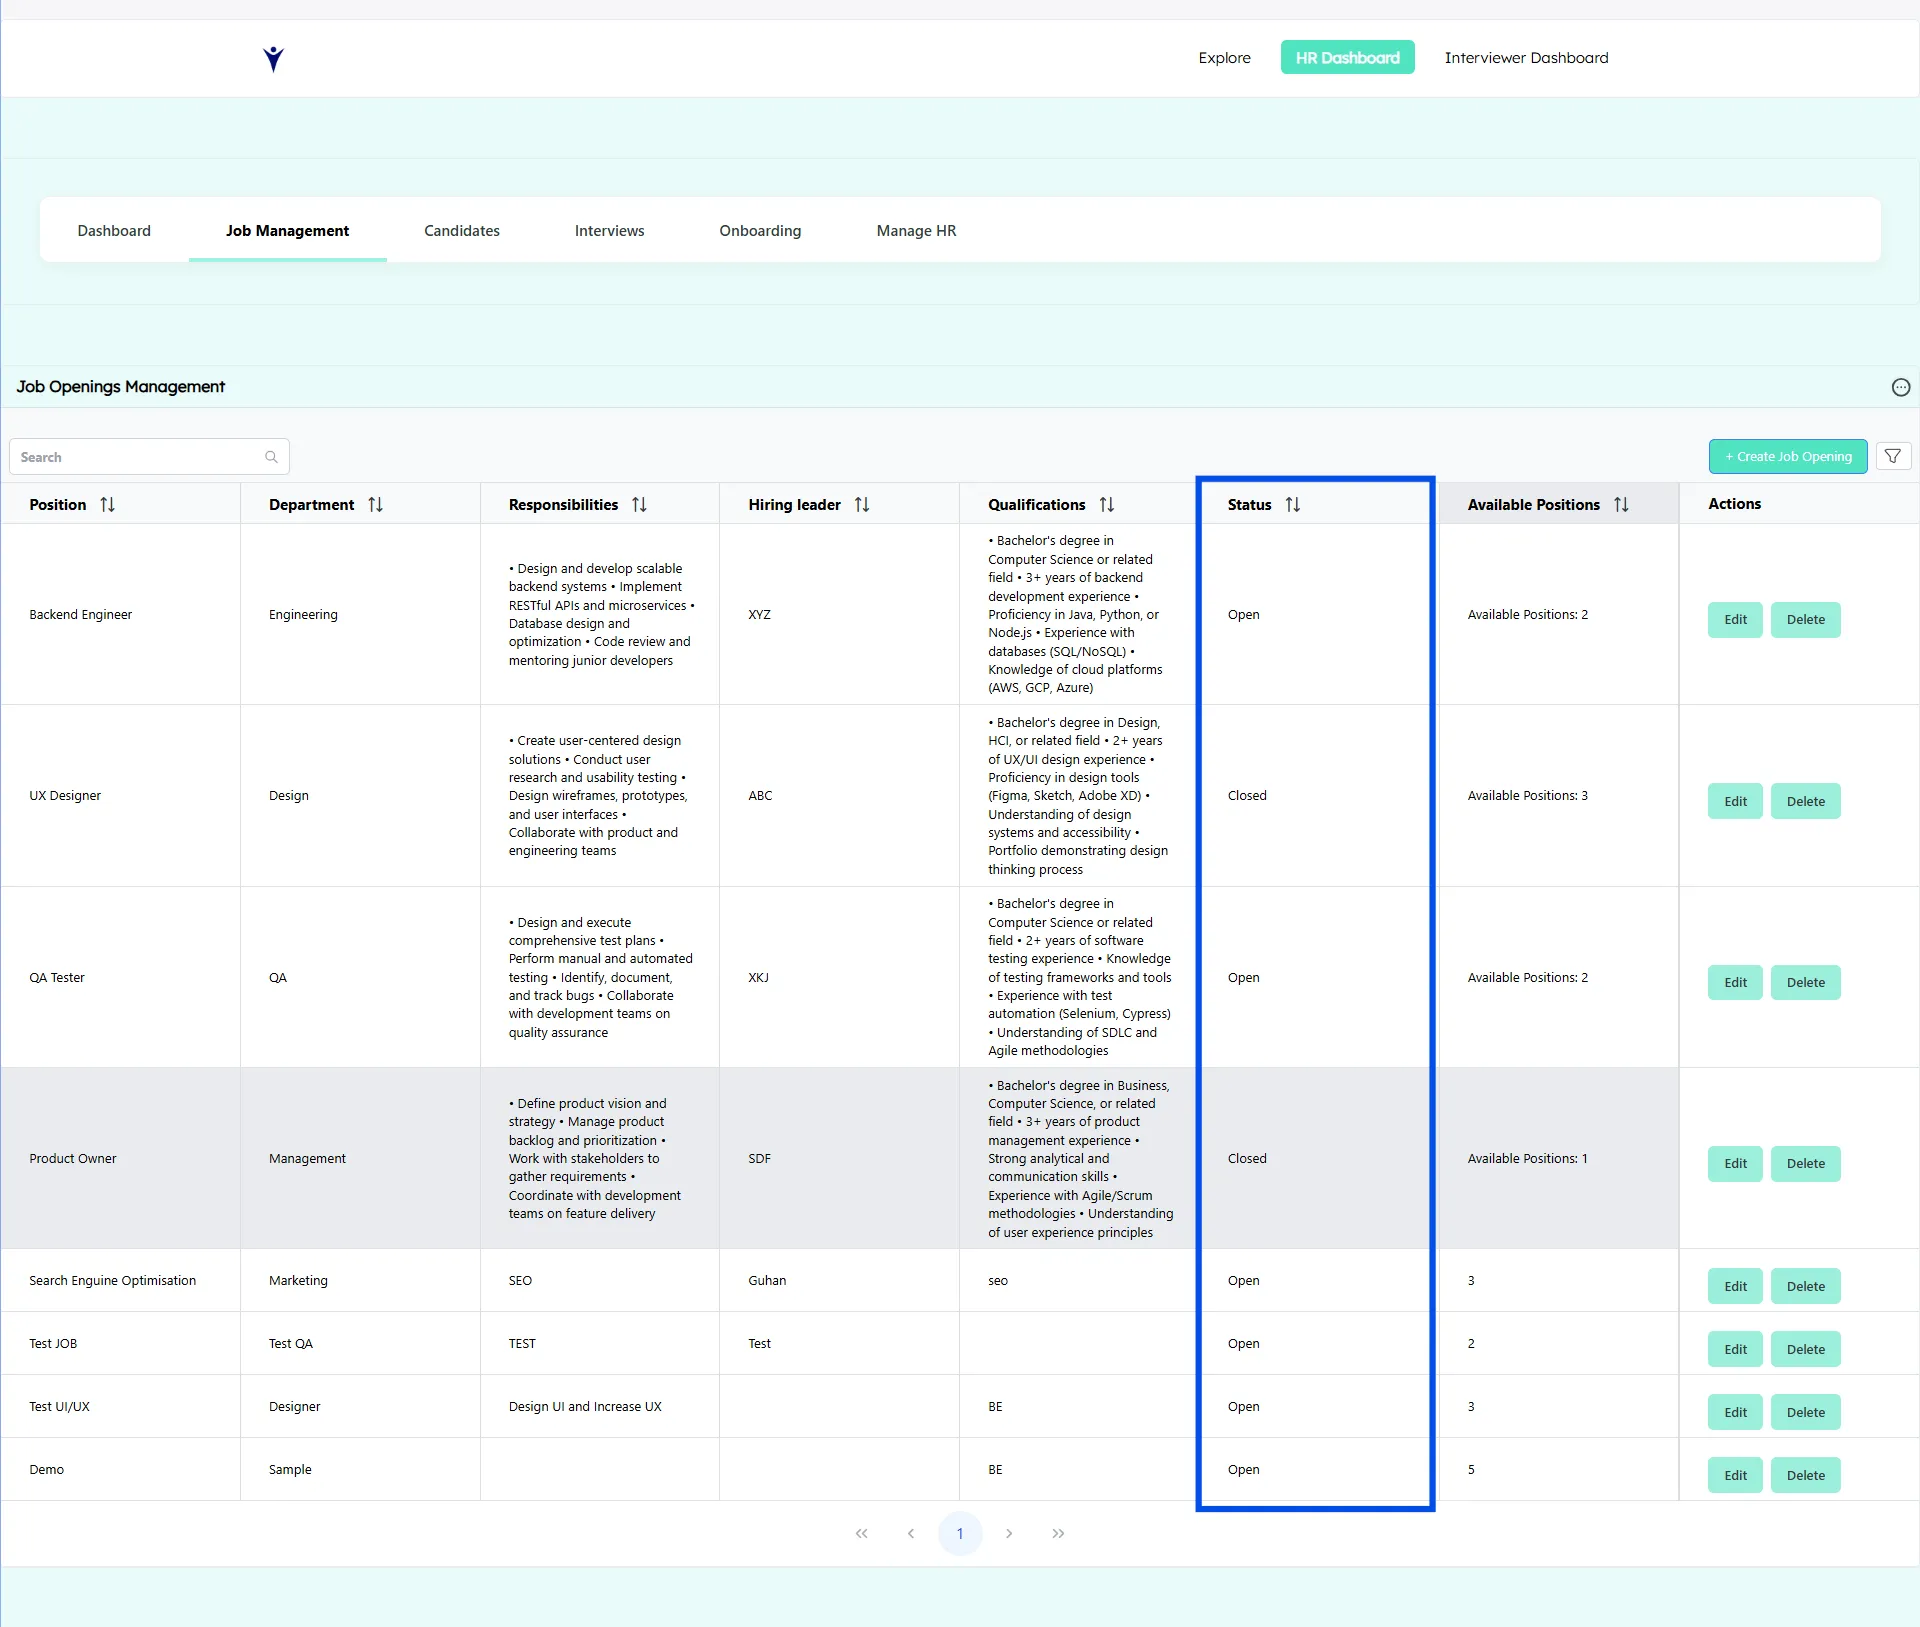Image resolution: width=1920 pixels, height=1627 pixels.
Task: Open the Interviewer Dashboard
Action: pyautogui.click(x=1525, y=57)
